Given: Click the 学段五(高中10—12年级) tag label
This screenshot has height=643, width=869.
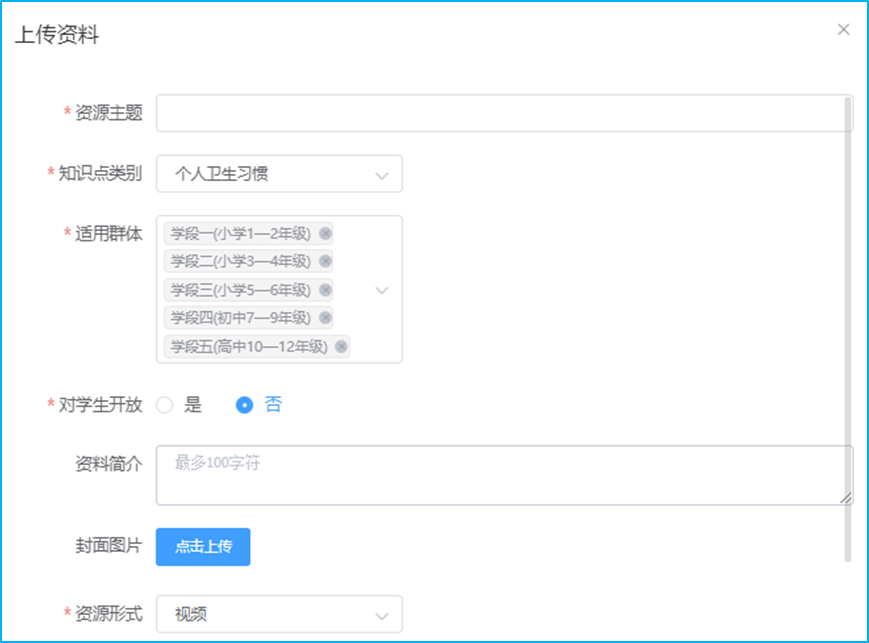Looking at the screenshot, I should [249, 346].
